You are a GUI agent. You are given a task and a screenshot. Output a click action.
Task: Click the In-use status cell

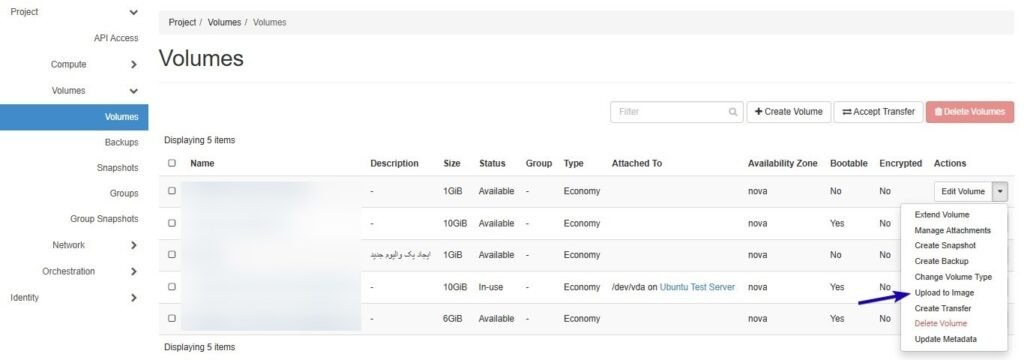pos(491,287)
